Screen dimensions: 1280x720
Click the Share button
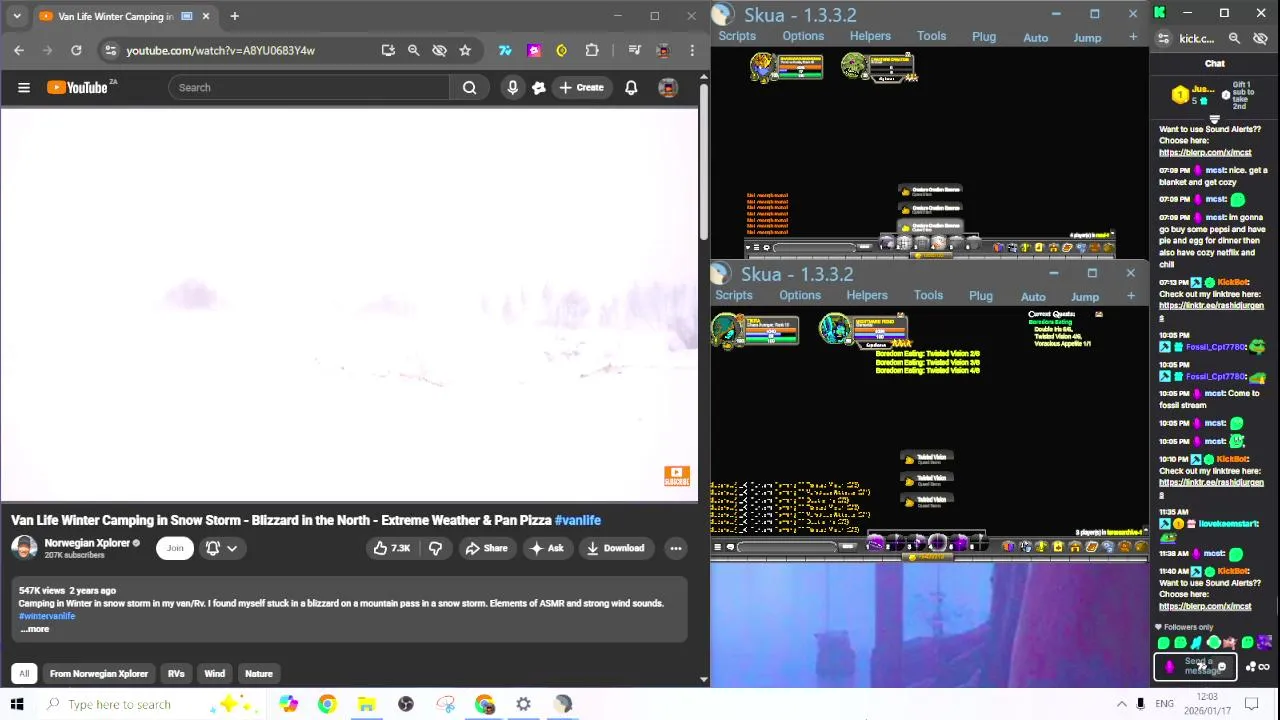(x=486, y=548)
